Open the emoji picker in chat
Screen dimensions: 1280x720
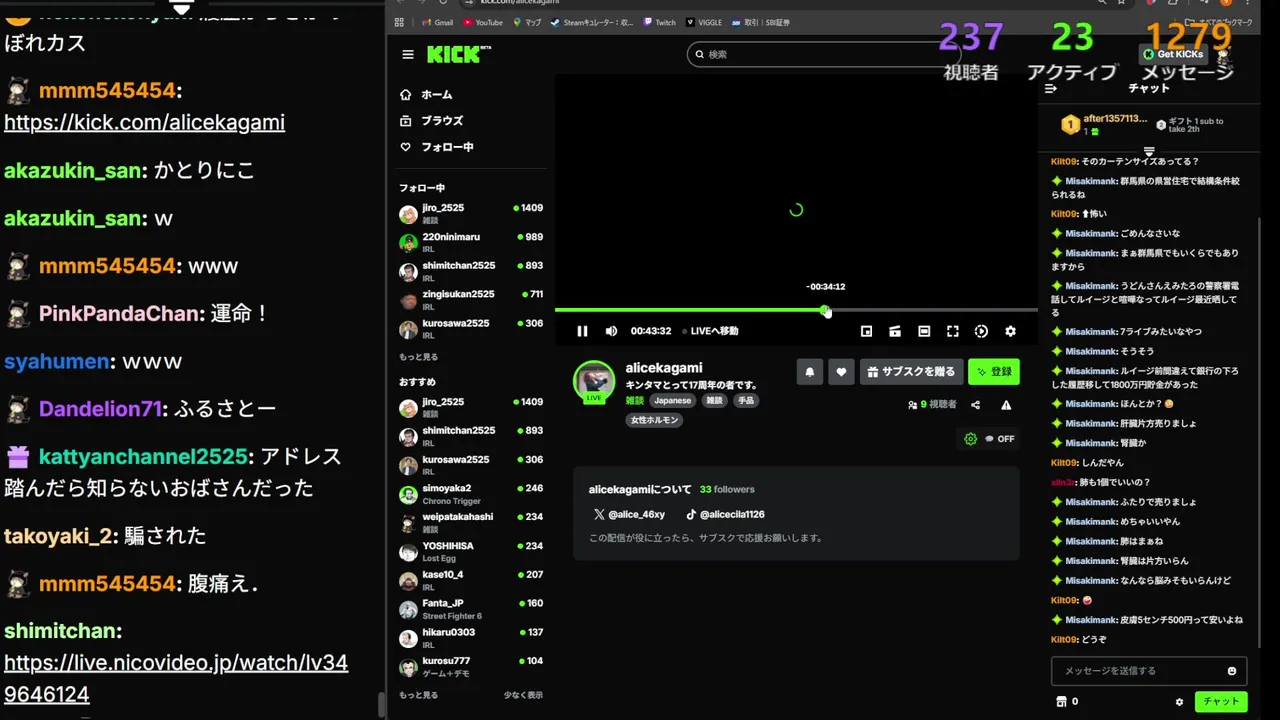point(1232,671)
